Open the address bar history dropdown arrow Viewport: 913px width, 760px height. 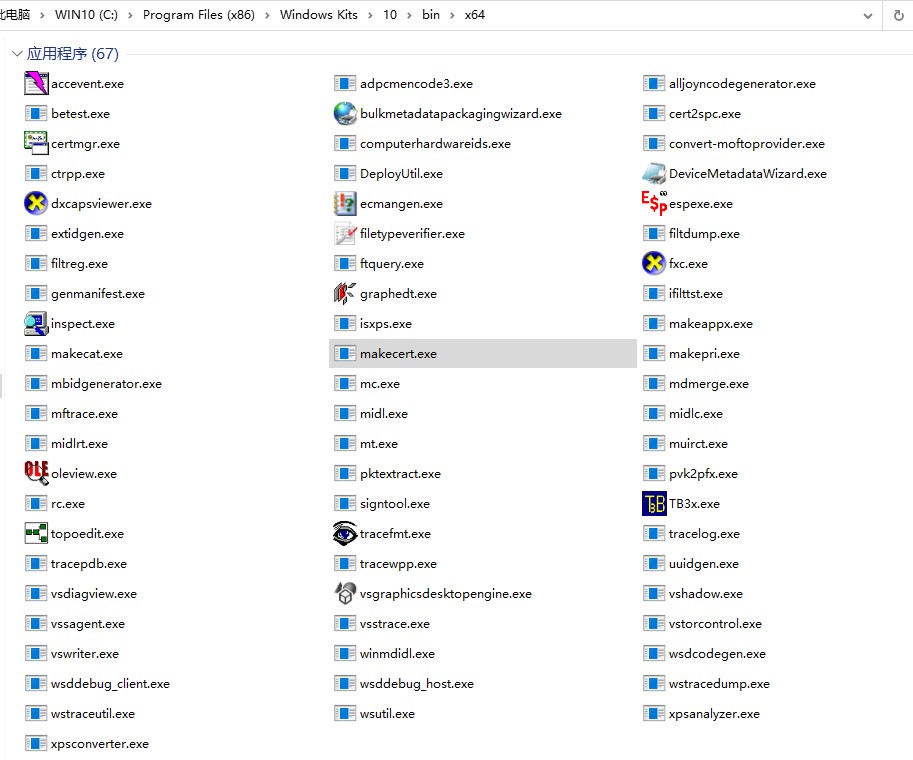click(x=866, y=15)
